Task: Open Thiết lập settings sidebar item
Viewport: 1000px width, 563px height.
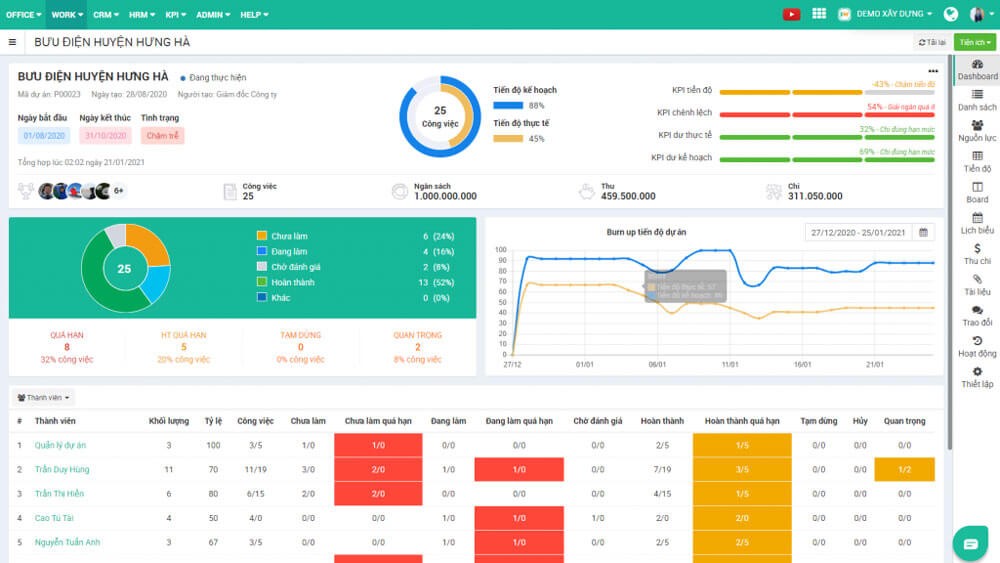Action: coord(977,377)
